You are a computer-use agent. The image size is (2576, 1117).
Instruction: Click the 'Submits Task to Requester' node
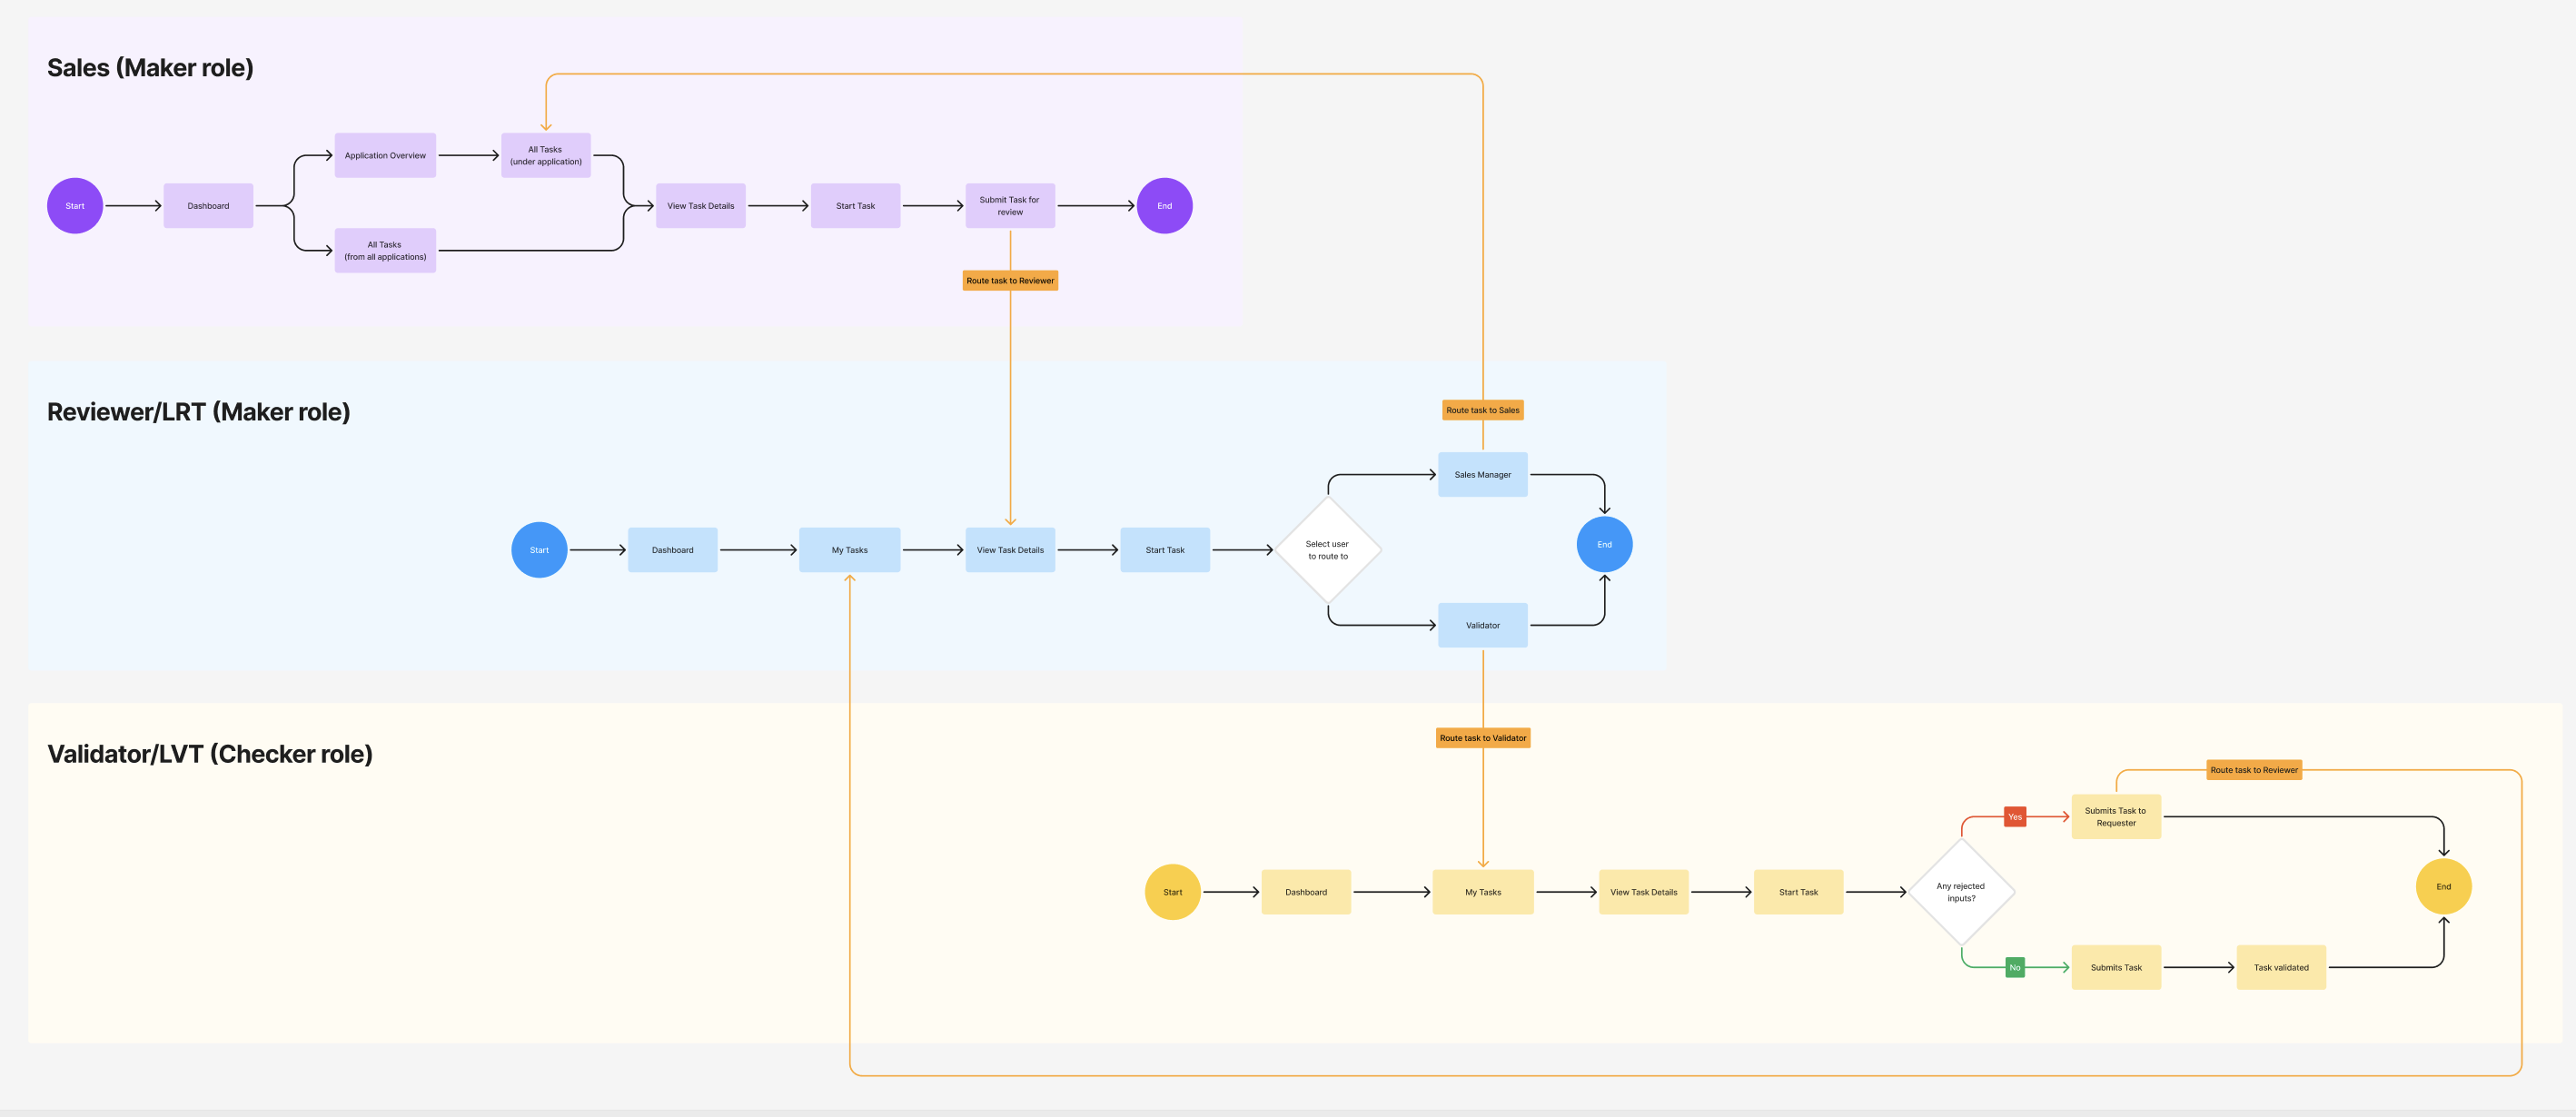(x=2115, y=817)
